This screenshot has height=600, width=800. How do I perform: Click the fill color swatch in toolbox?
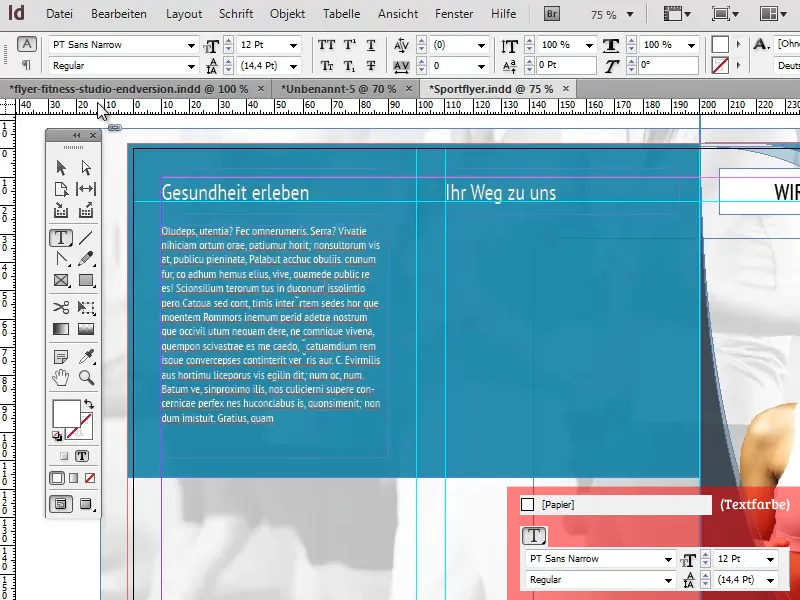pos(66,414)
